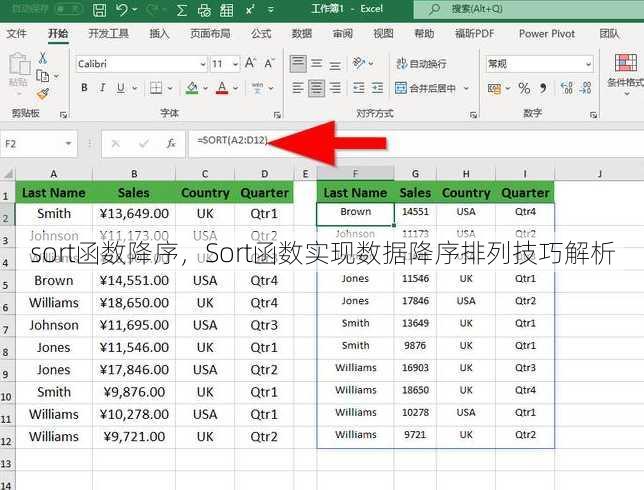644x490 pixels.
Task: Click the Borders icon
Action: (156, 87)
